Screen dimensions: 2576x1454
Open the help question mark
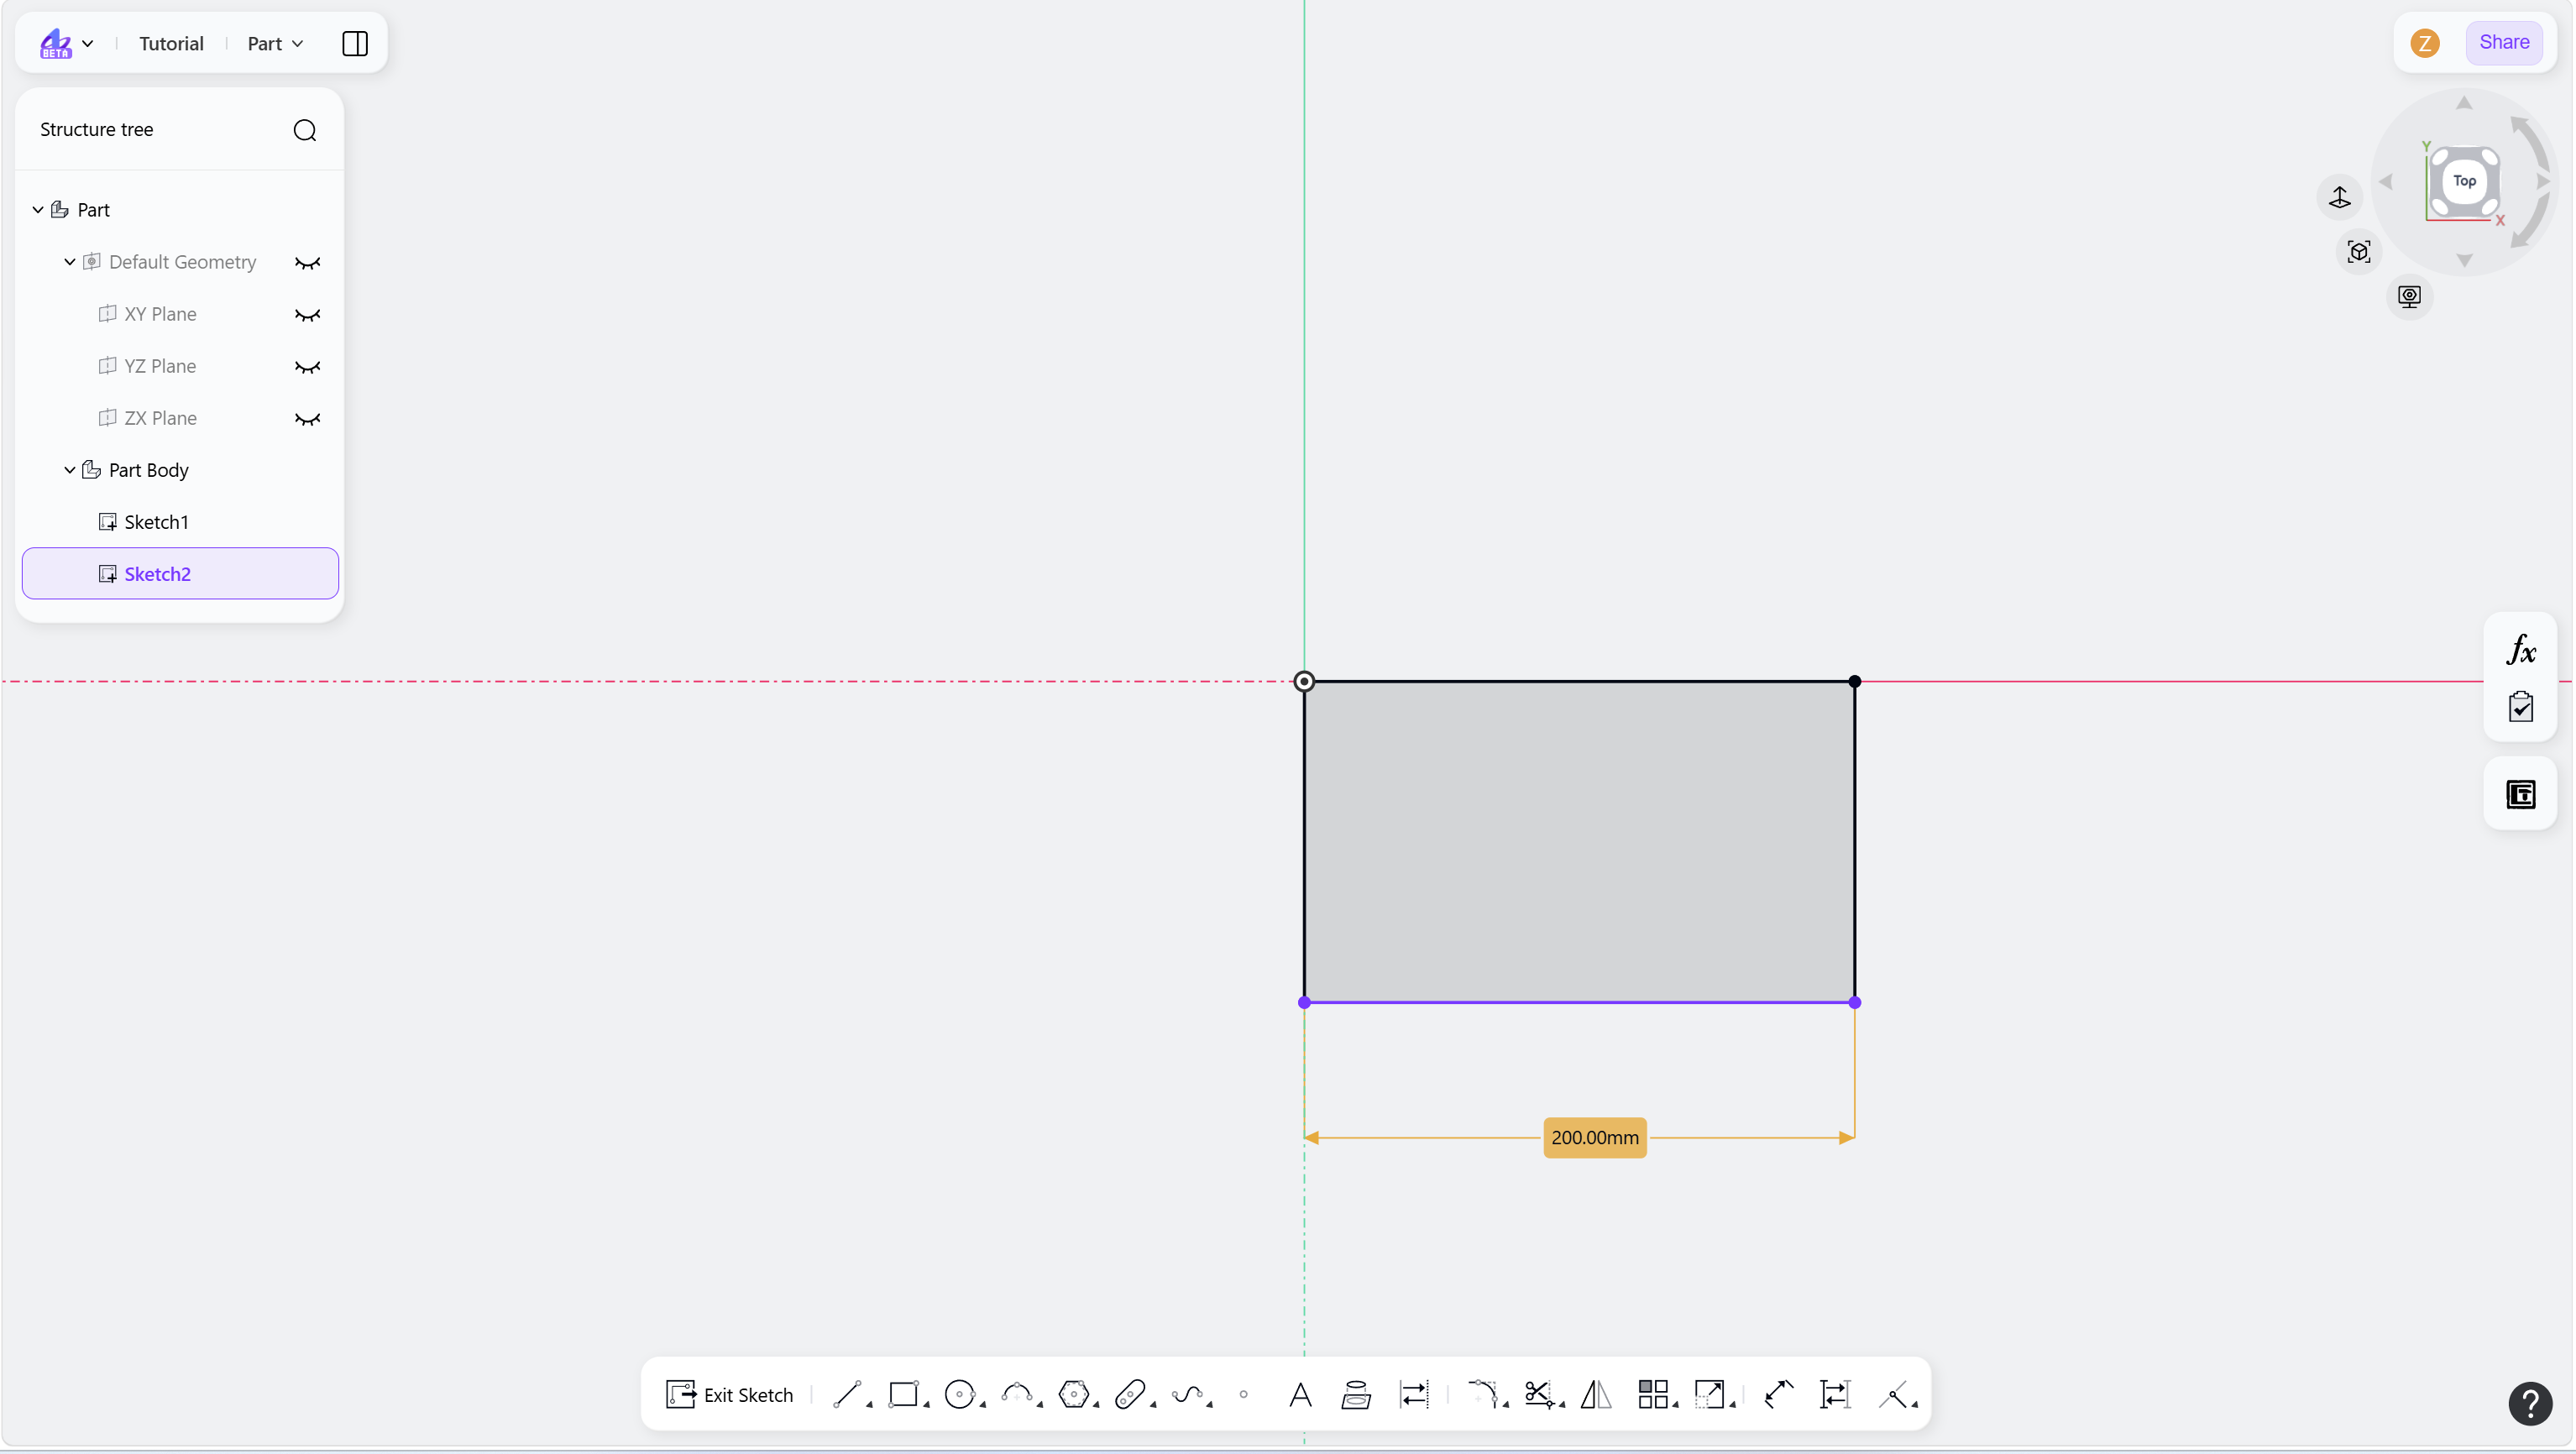point(2530,1402)
